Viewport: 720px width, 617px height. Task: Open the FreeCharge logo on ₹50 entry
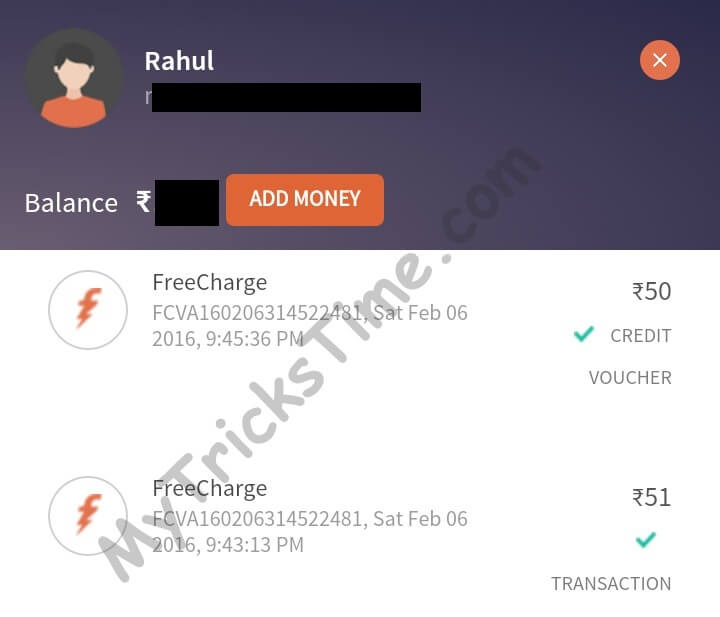click(88, 310)
